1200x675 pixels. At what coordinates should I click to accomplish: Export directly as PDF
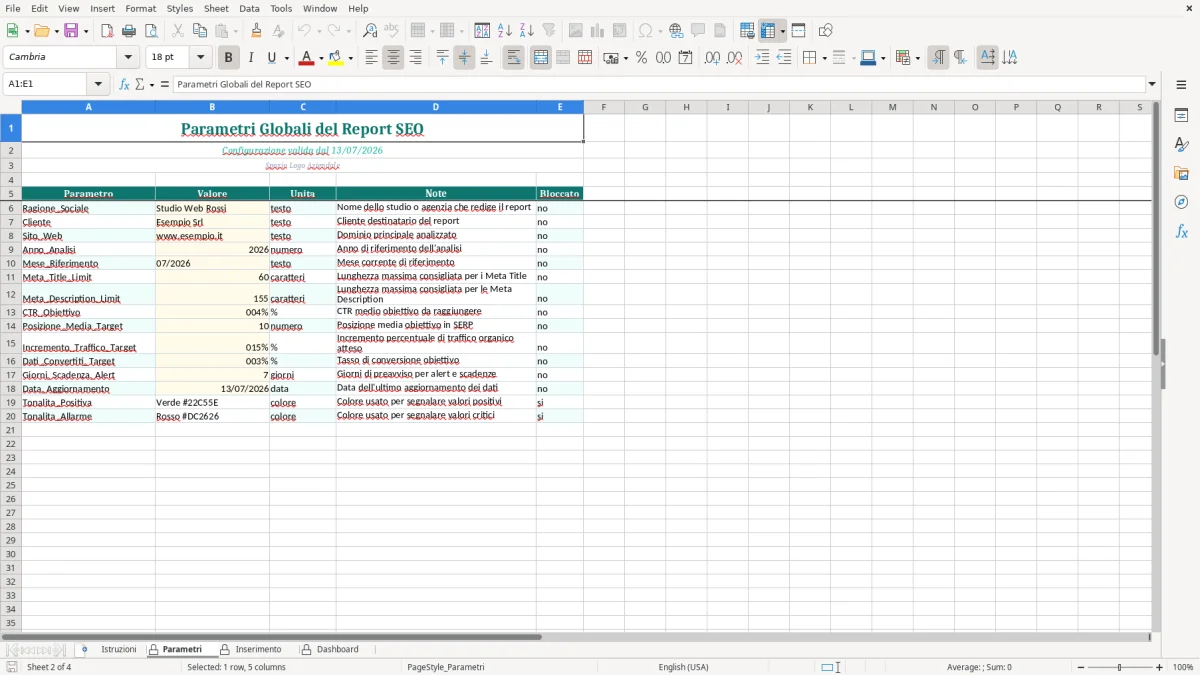point(107,31)
